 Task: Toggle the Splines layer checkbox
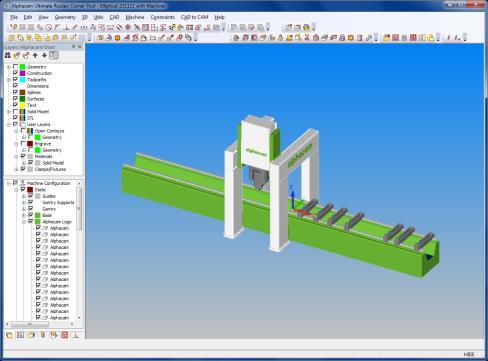[15, 92]
